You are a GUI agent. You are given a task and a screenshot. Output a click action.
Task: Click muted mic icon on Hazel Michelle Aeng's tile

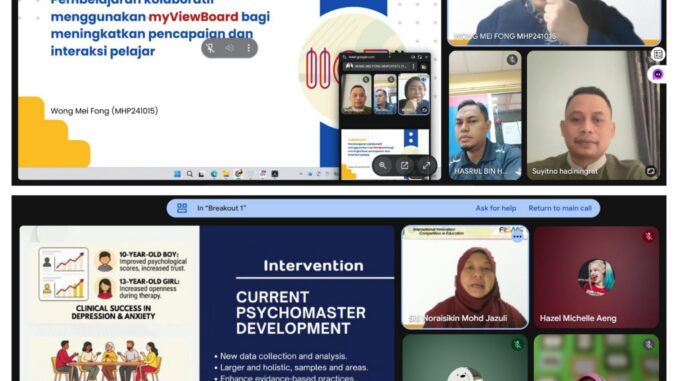point(648,236)
